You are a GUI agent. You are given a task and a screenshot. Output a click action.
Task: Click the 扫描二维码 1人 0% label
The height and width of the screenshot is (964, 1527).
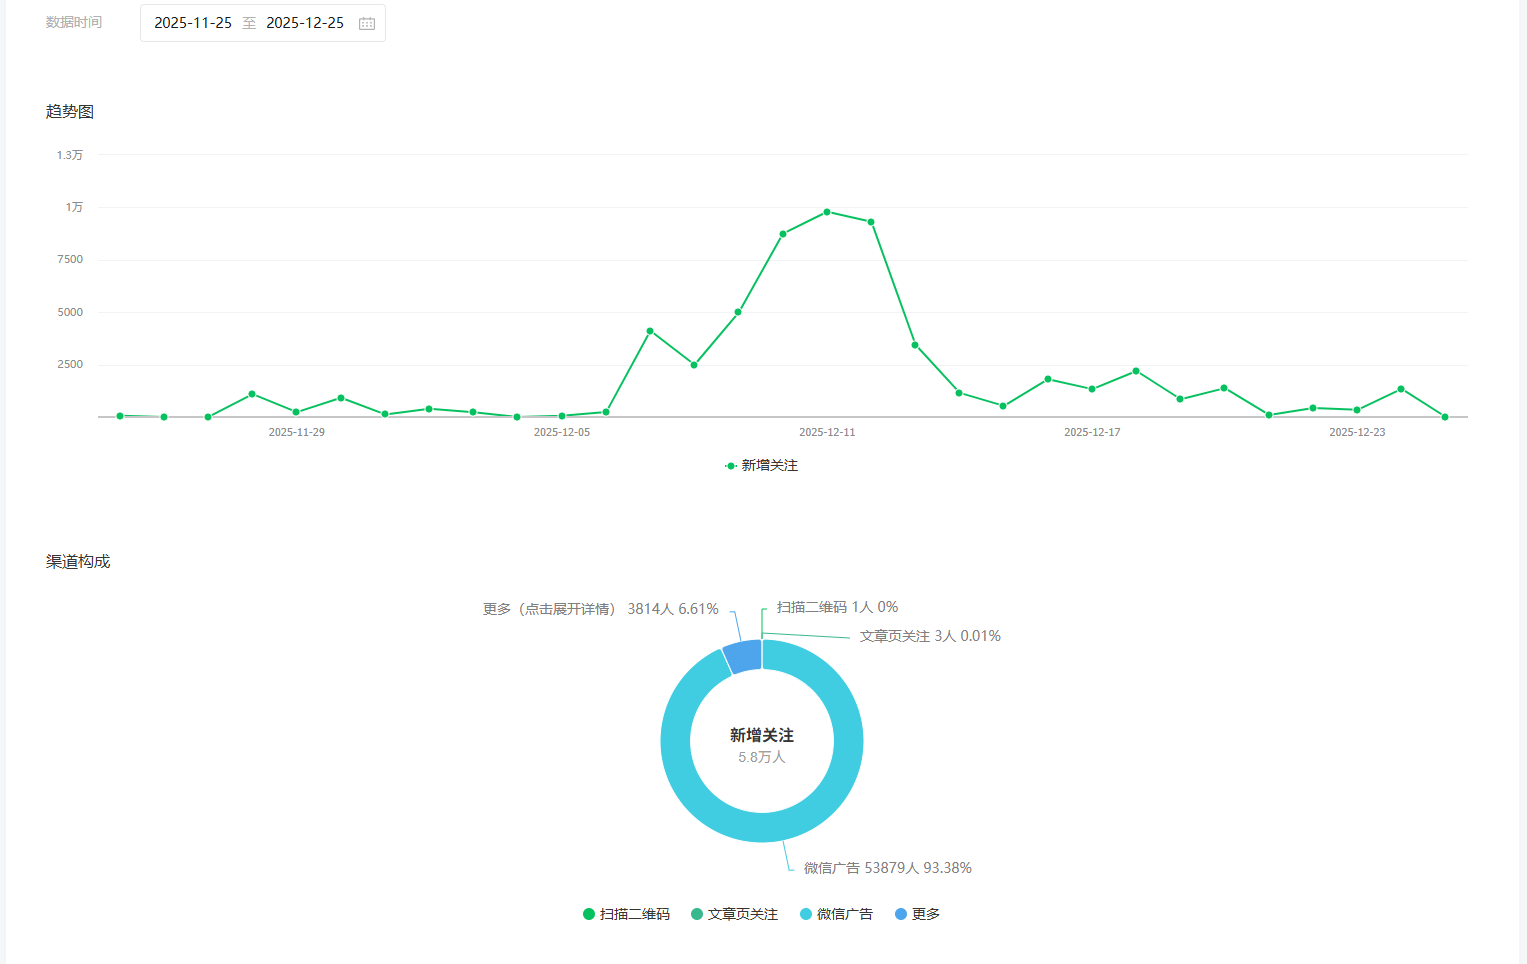(837, 607)
